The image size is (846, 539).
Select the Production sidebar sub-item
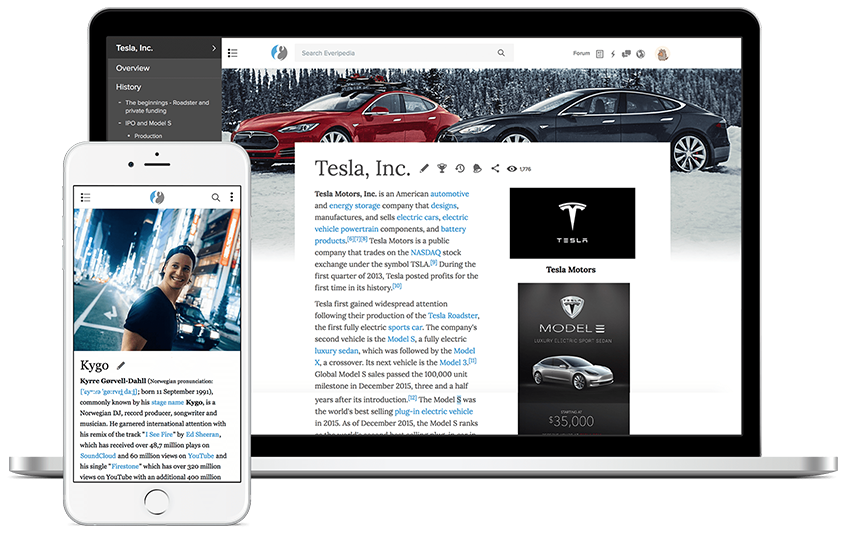[148, 136]
